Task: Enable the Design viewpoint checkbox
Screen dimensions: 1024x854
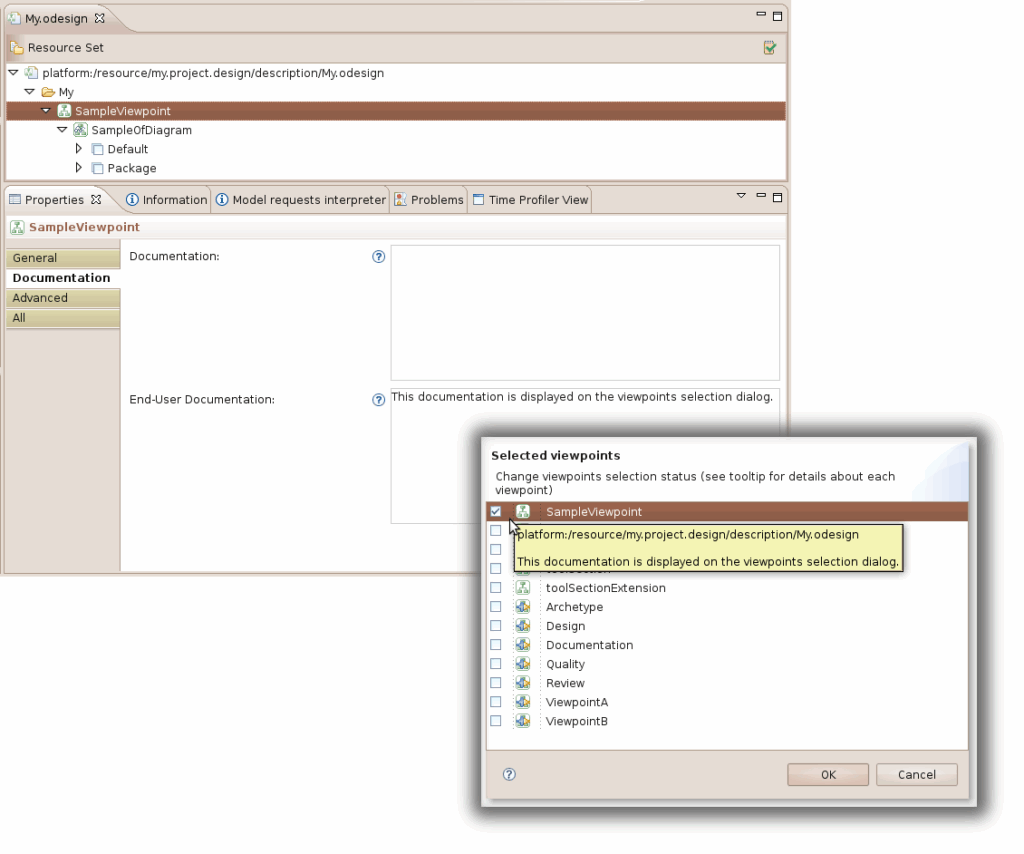Action: (496, 626)
